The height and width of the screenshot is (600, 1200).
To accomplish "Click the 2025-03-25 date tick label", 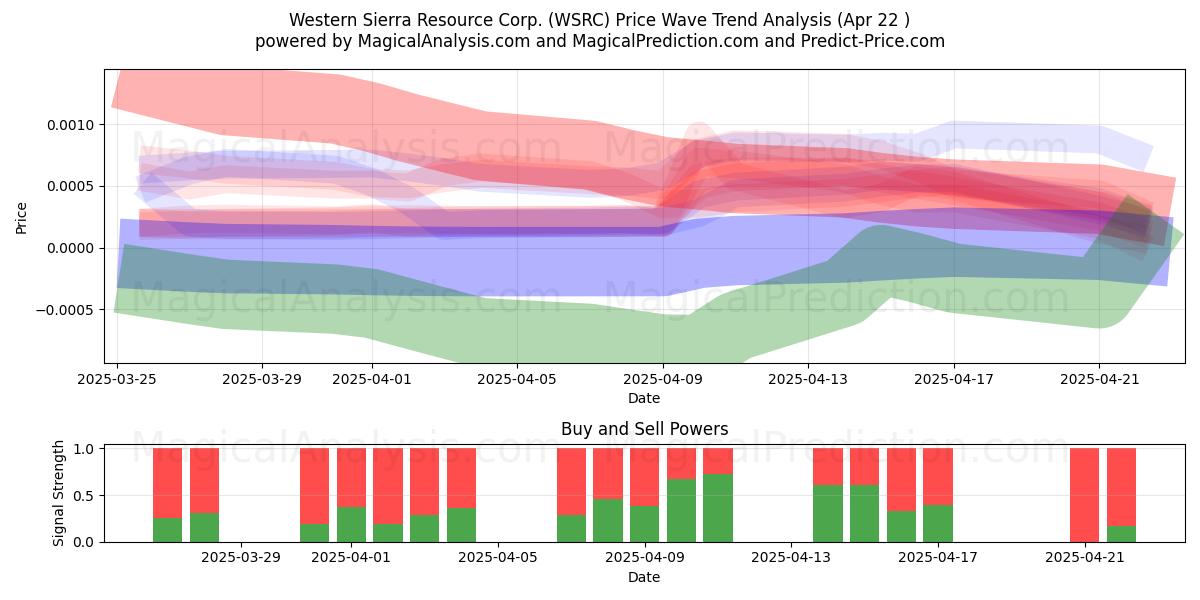I will tap(117, 380).
